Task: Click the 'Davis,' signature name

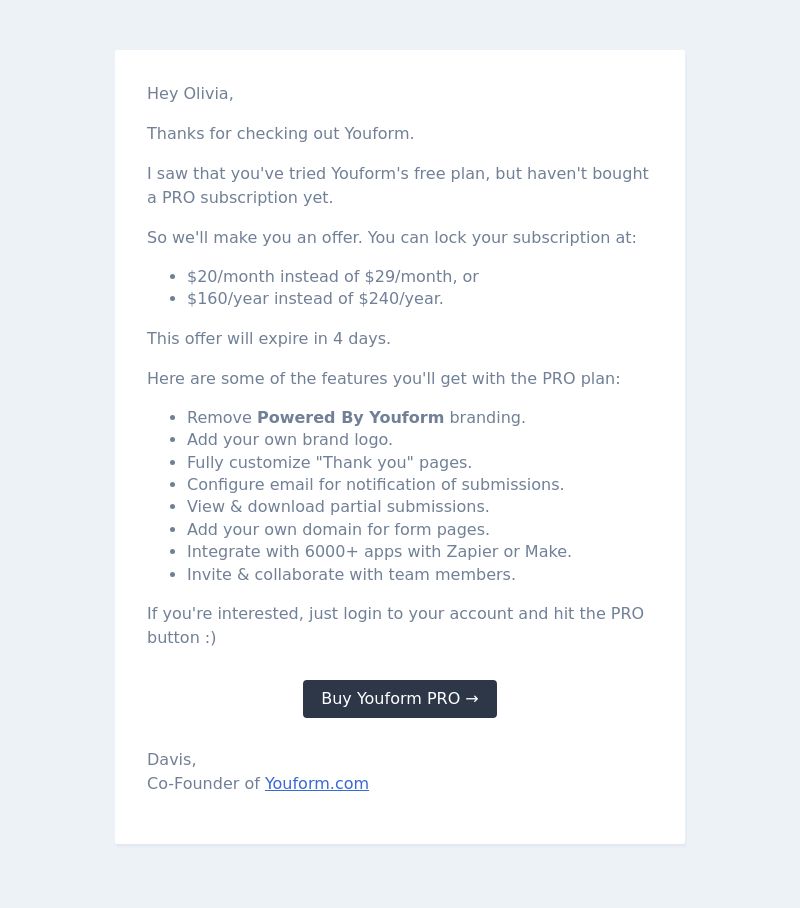Action: click(171, 760)
